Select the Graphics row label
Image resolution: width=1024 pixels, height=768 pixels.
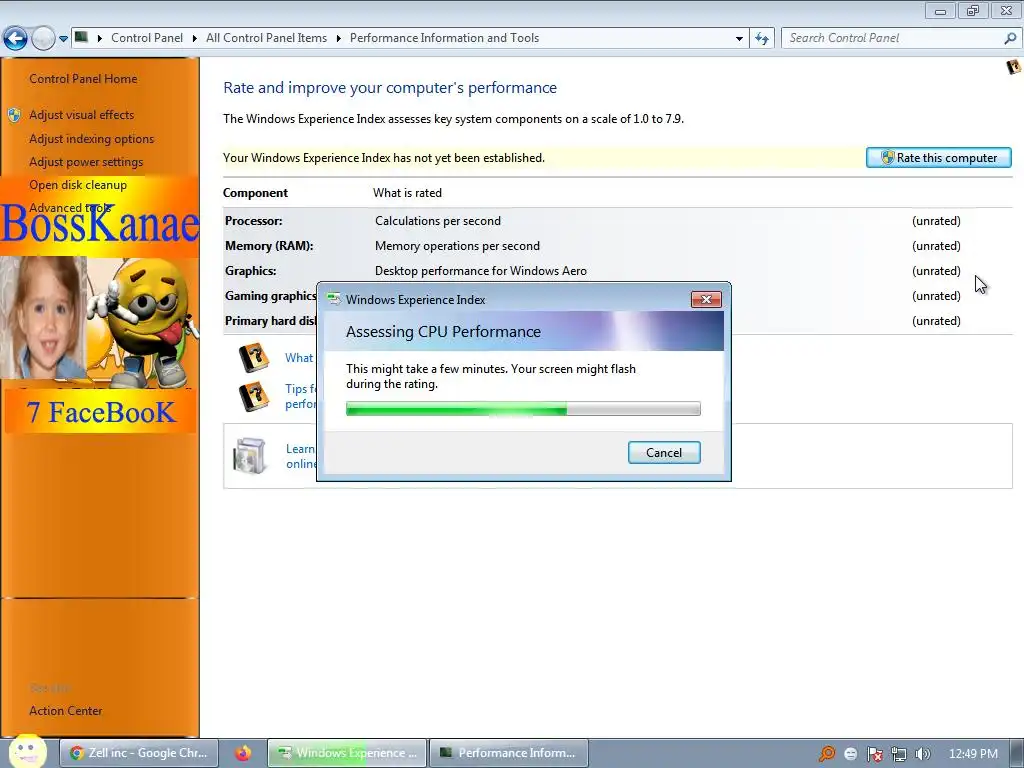coord(251,270)
